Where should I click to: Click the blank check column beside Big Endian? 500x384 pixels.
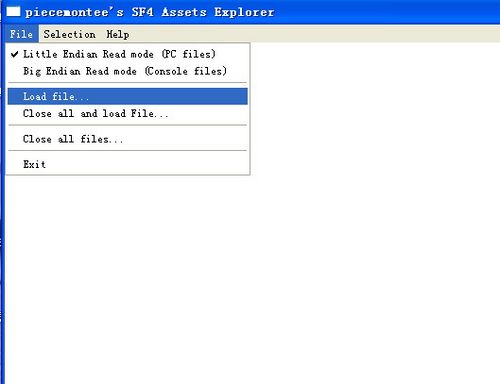14,71
